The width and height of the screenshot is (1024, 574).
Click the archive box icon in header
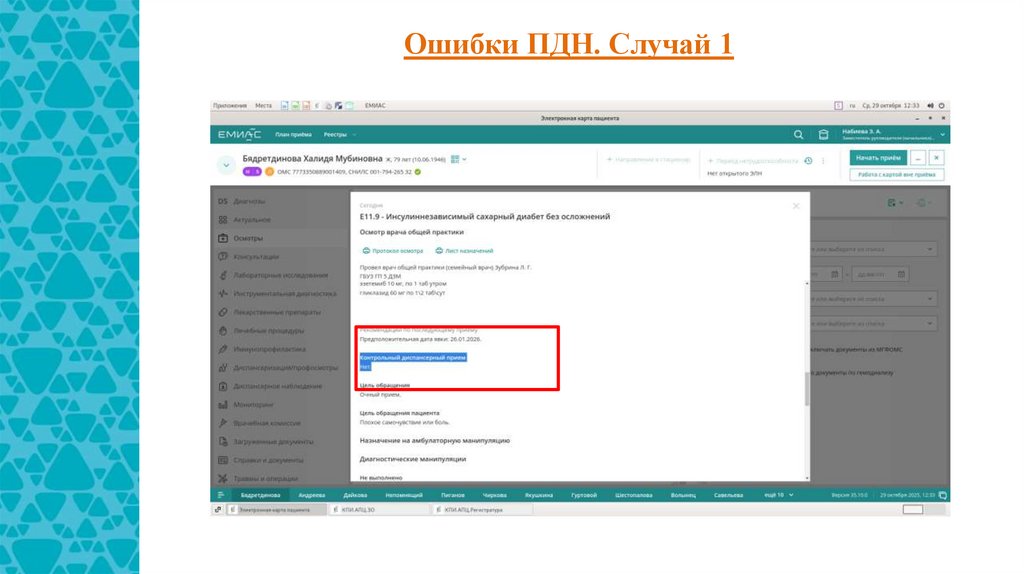click(x=824, y=135)
